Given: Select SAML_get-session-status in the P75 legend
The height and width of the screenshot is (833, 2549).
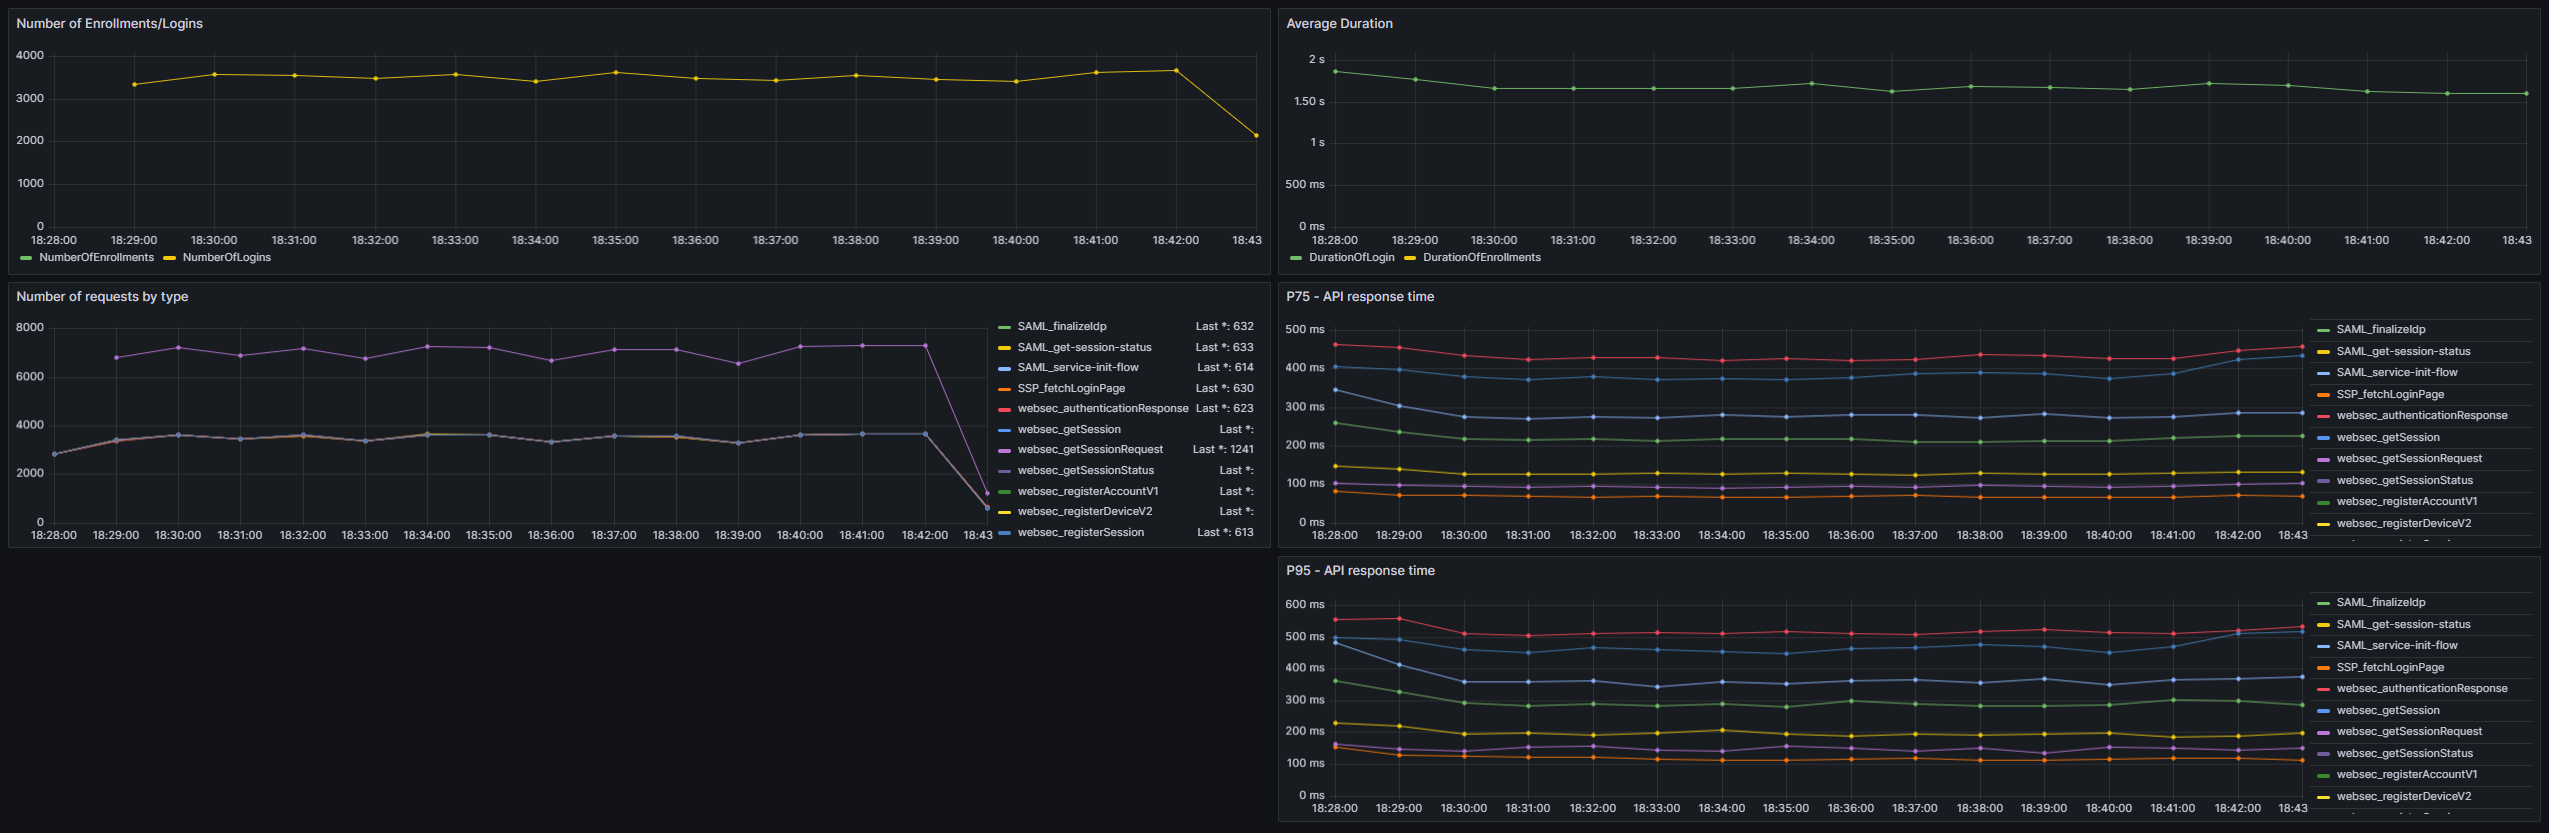Looking at the screenshot, I should pos(2402,352).
